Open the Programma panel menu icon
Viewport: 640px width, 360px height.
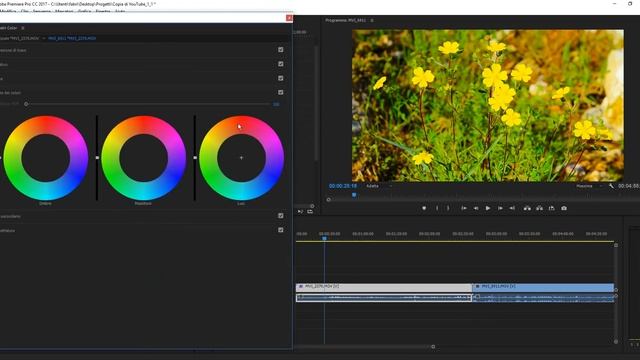[x=372, y=20]
